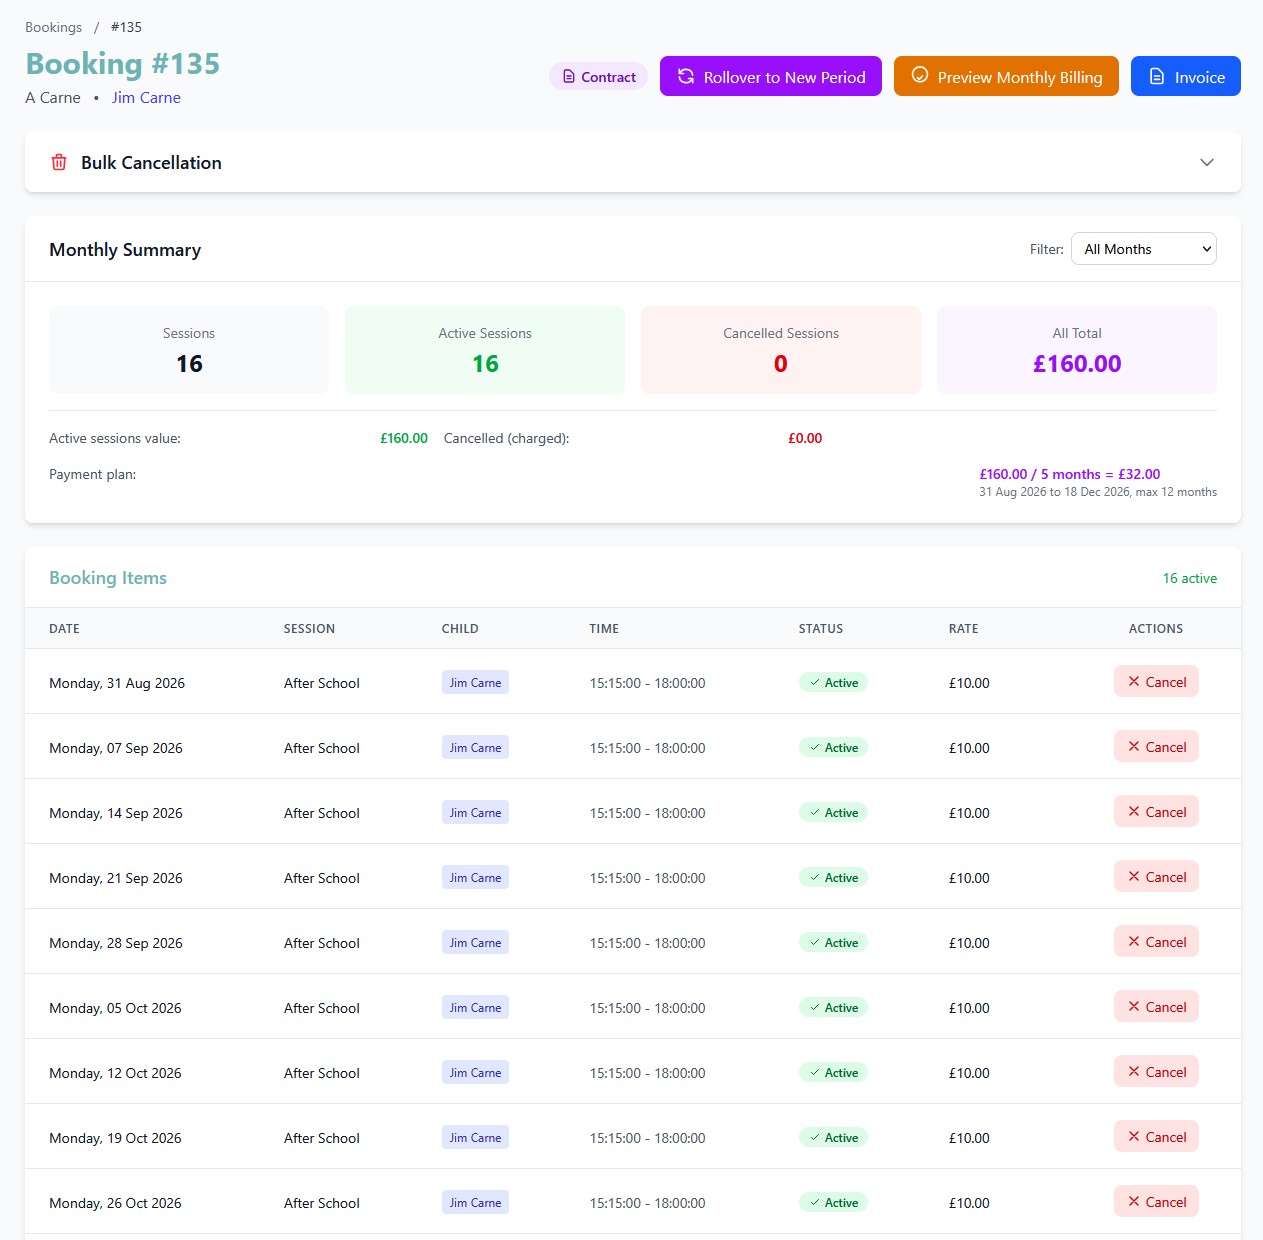Click the All Total £160.00 card
Image resolution: width=1263 pixels, height=1240 pixels.
[x=1077, y=350]
